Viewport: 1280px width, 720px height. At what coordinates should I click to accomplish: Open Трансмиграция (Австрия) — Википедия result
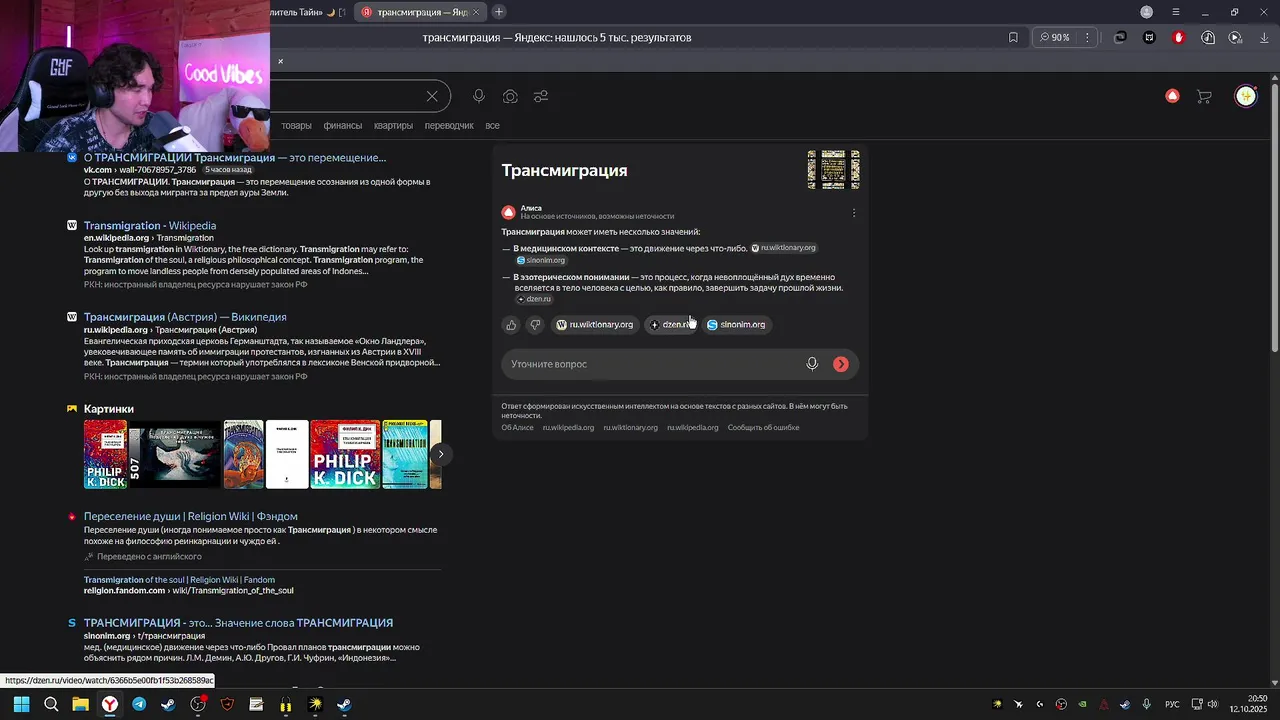click(185, 316)
